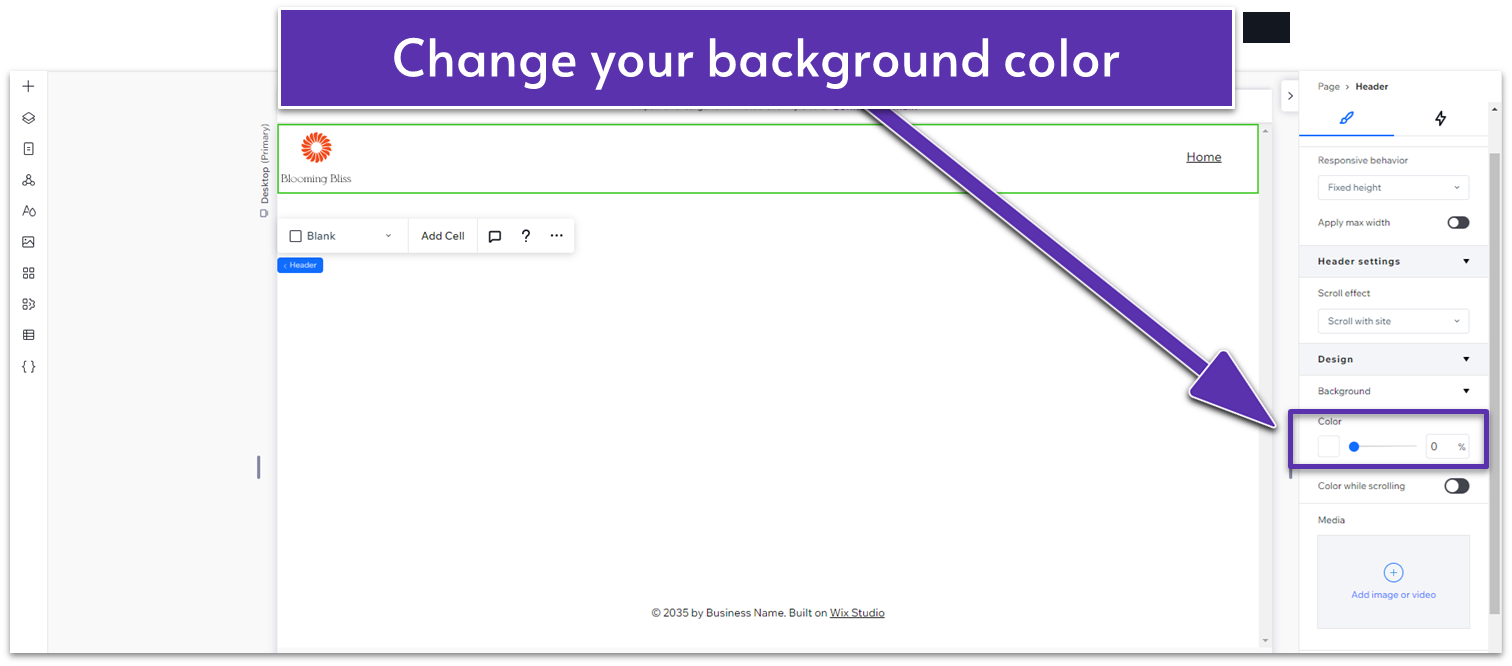Open the CMS table icon
Image resolution: width=1512 pixels, height=666 pixels.
click(28, 335)
